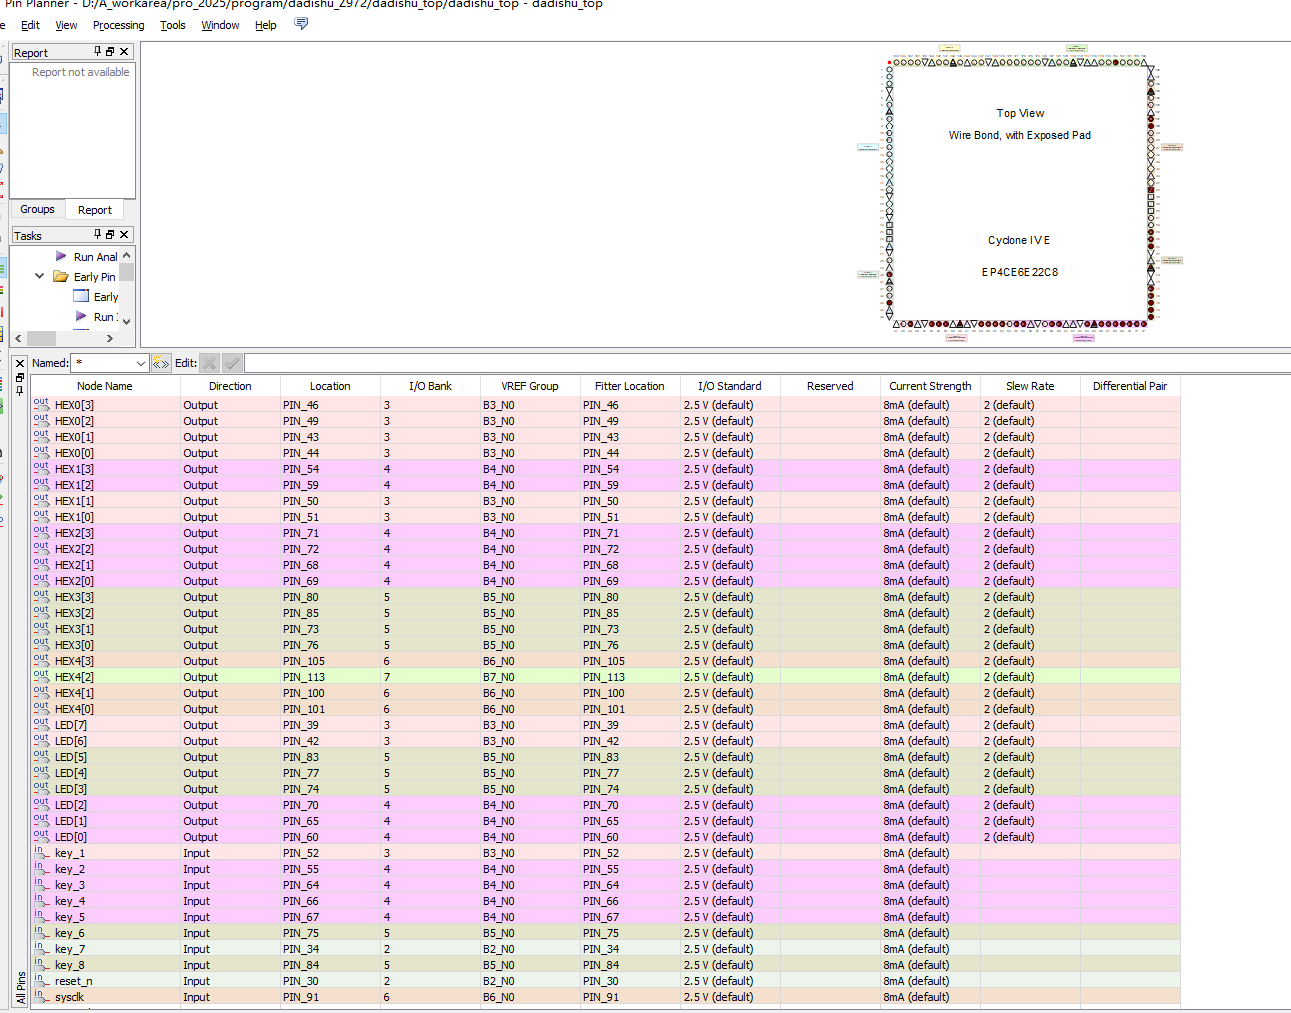Collapse the Early Pin tree node
Viewport: 1291px width, 1013px height.
[40, 276]
